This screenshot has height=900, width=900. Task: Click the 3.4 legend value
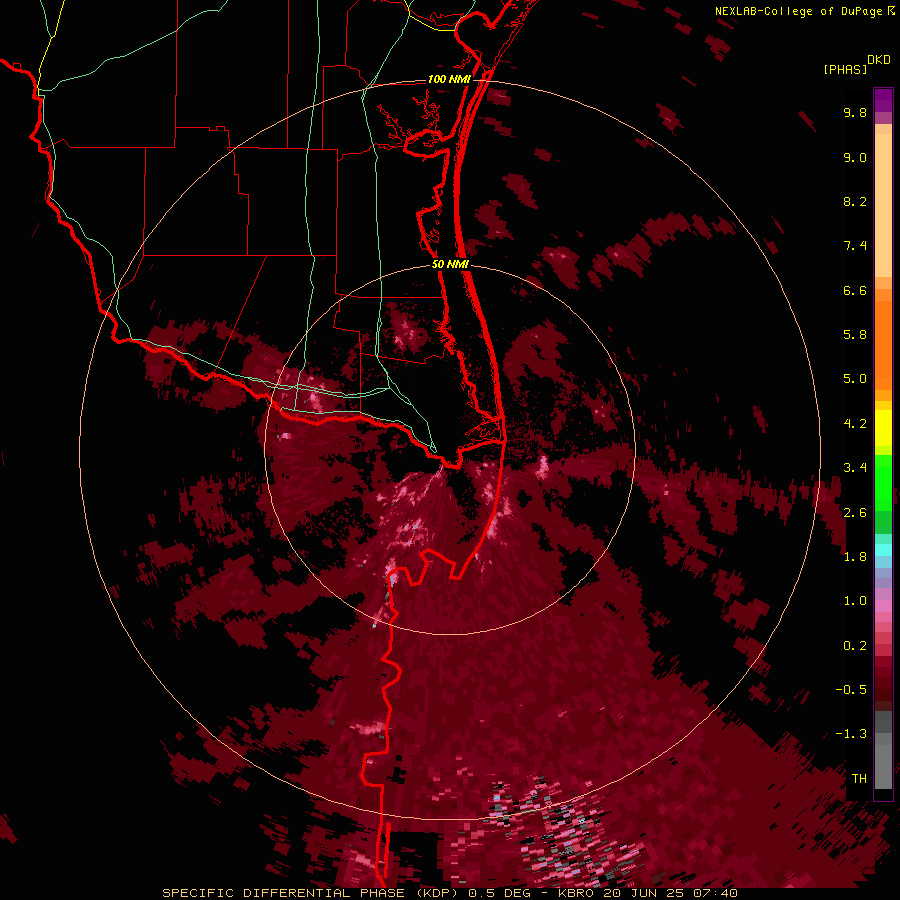[855, 468]
